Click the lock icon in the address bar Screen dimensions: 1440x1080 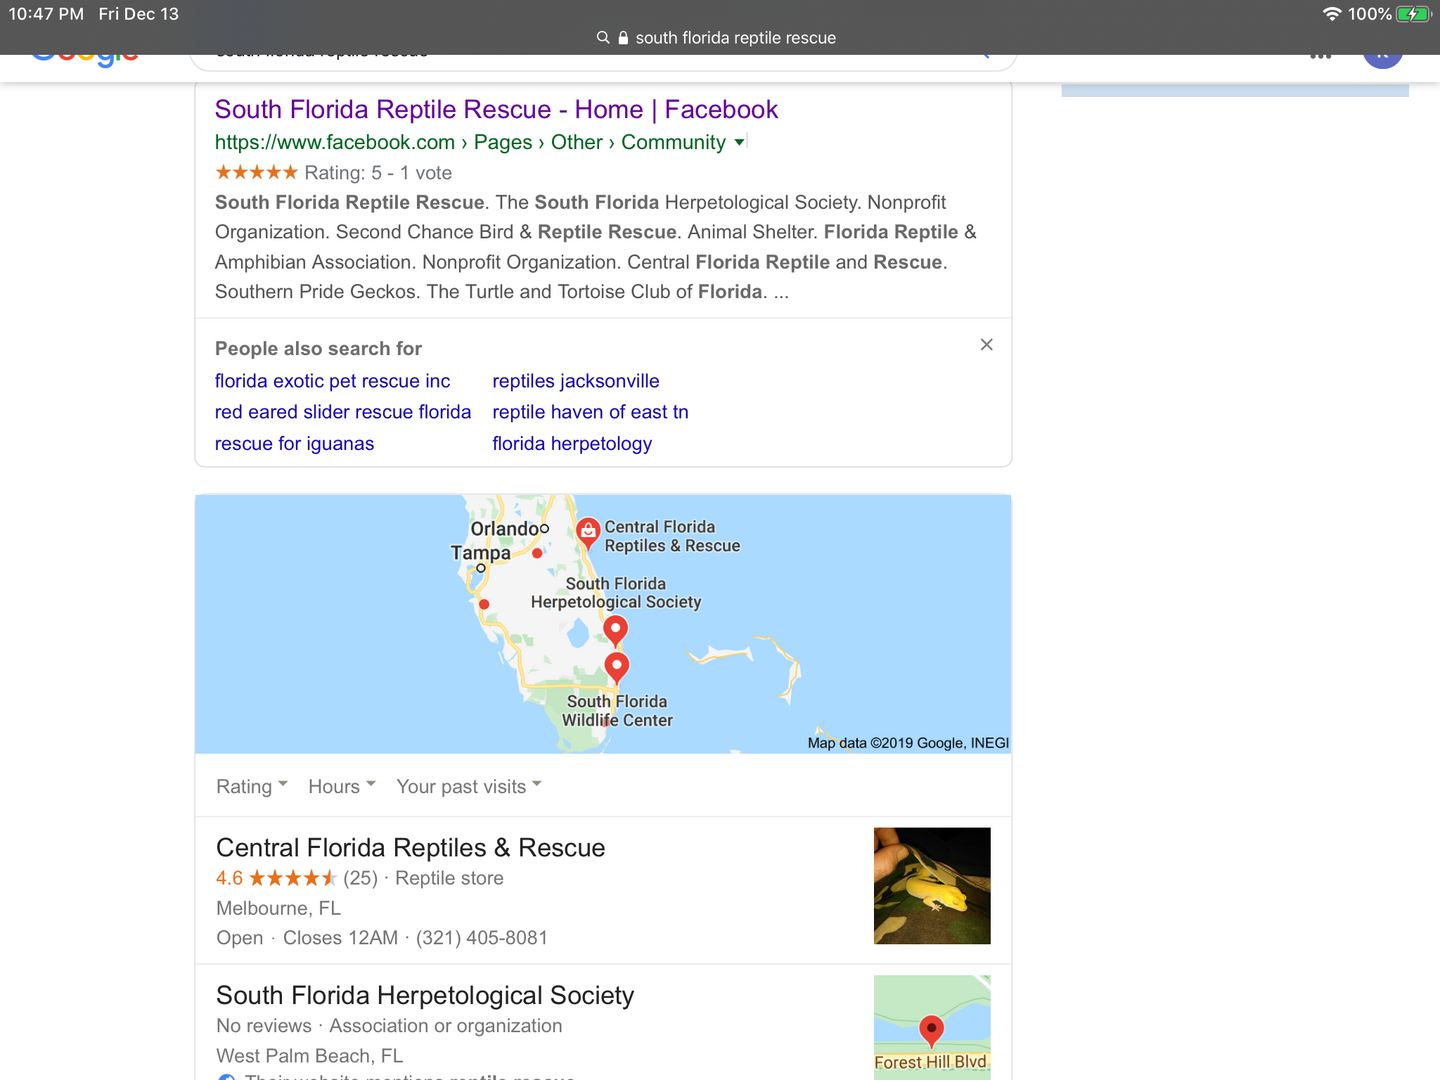[623, 38]
